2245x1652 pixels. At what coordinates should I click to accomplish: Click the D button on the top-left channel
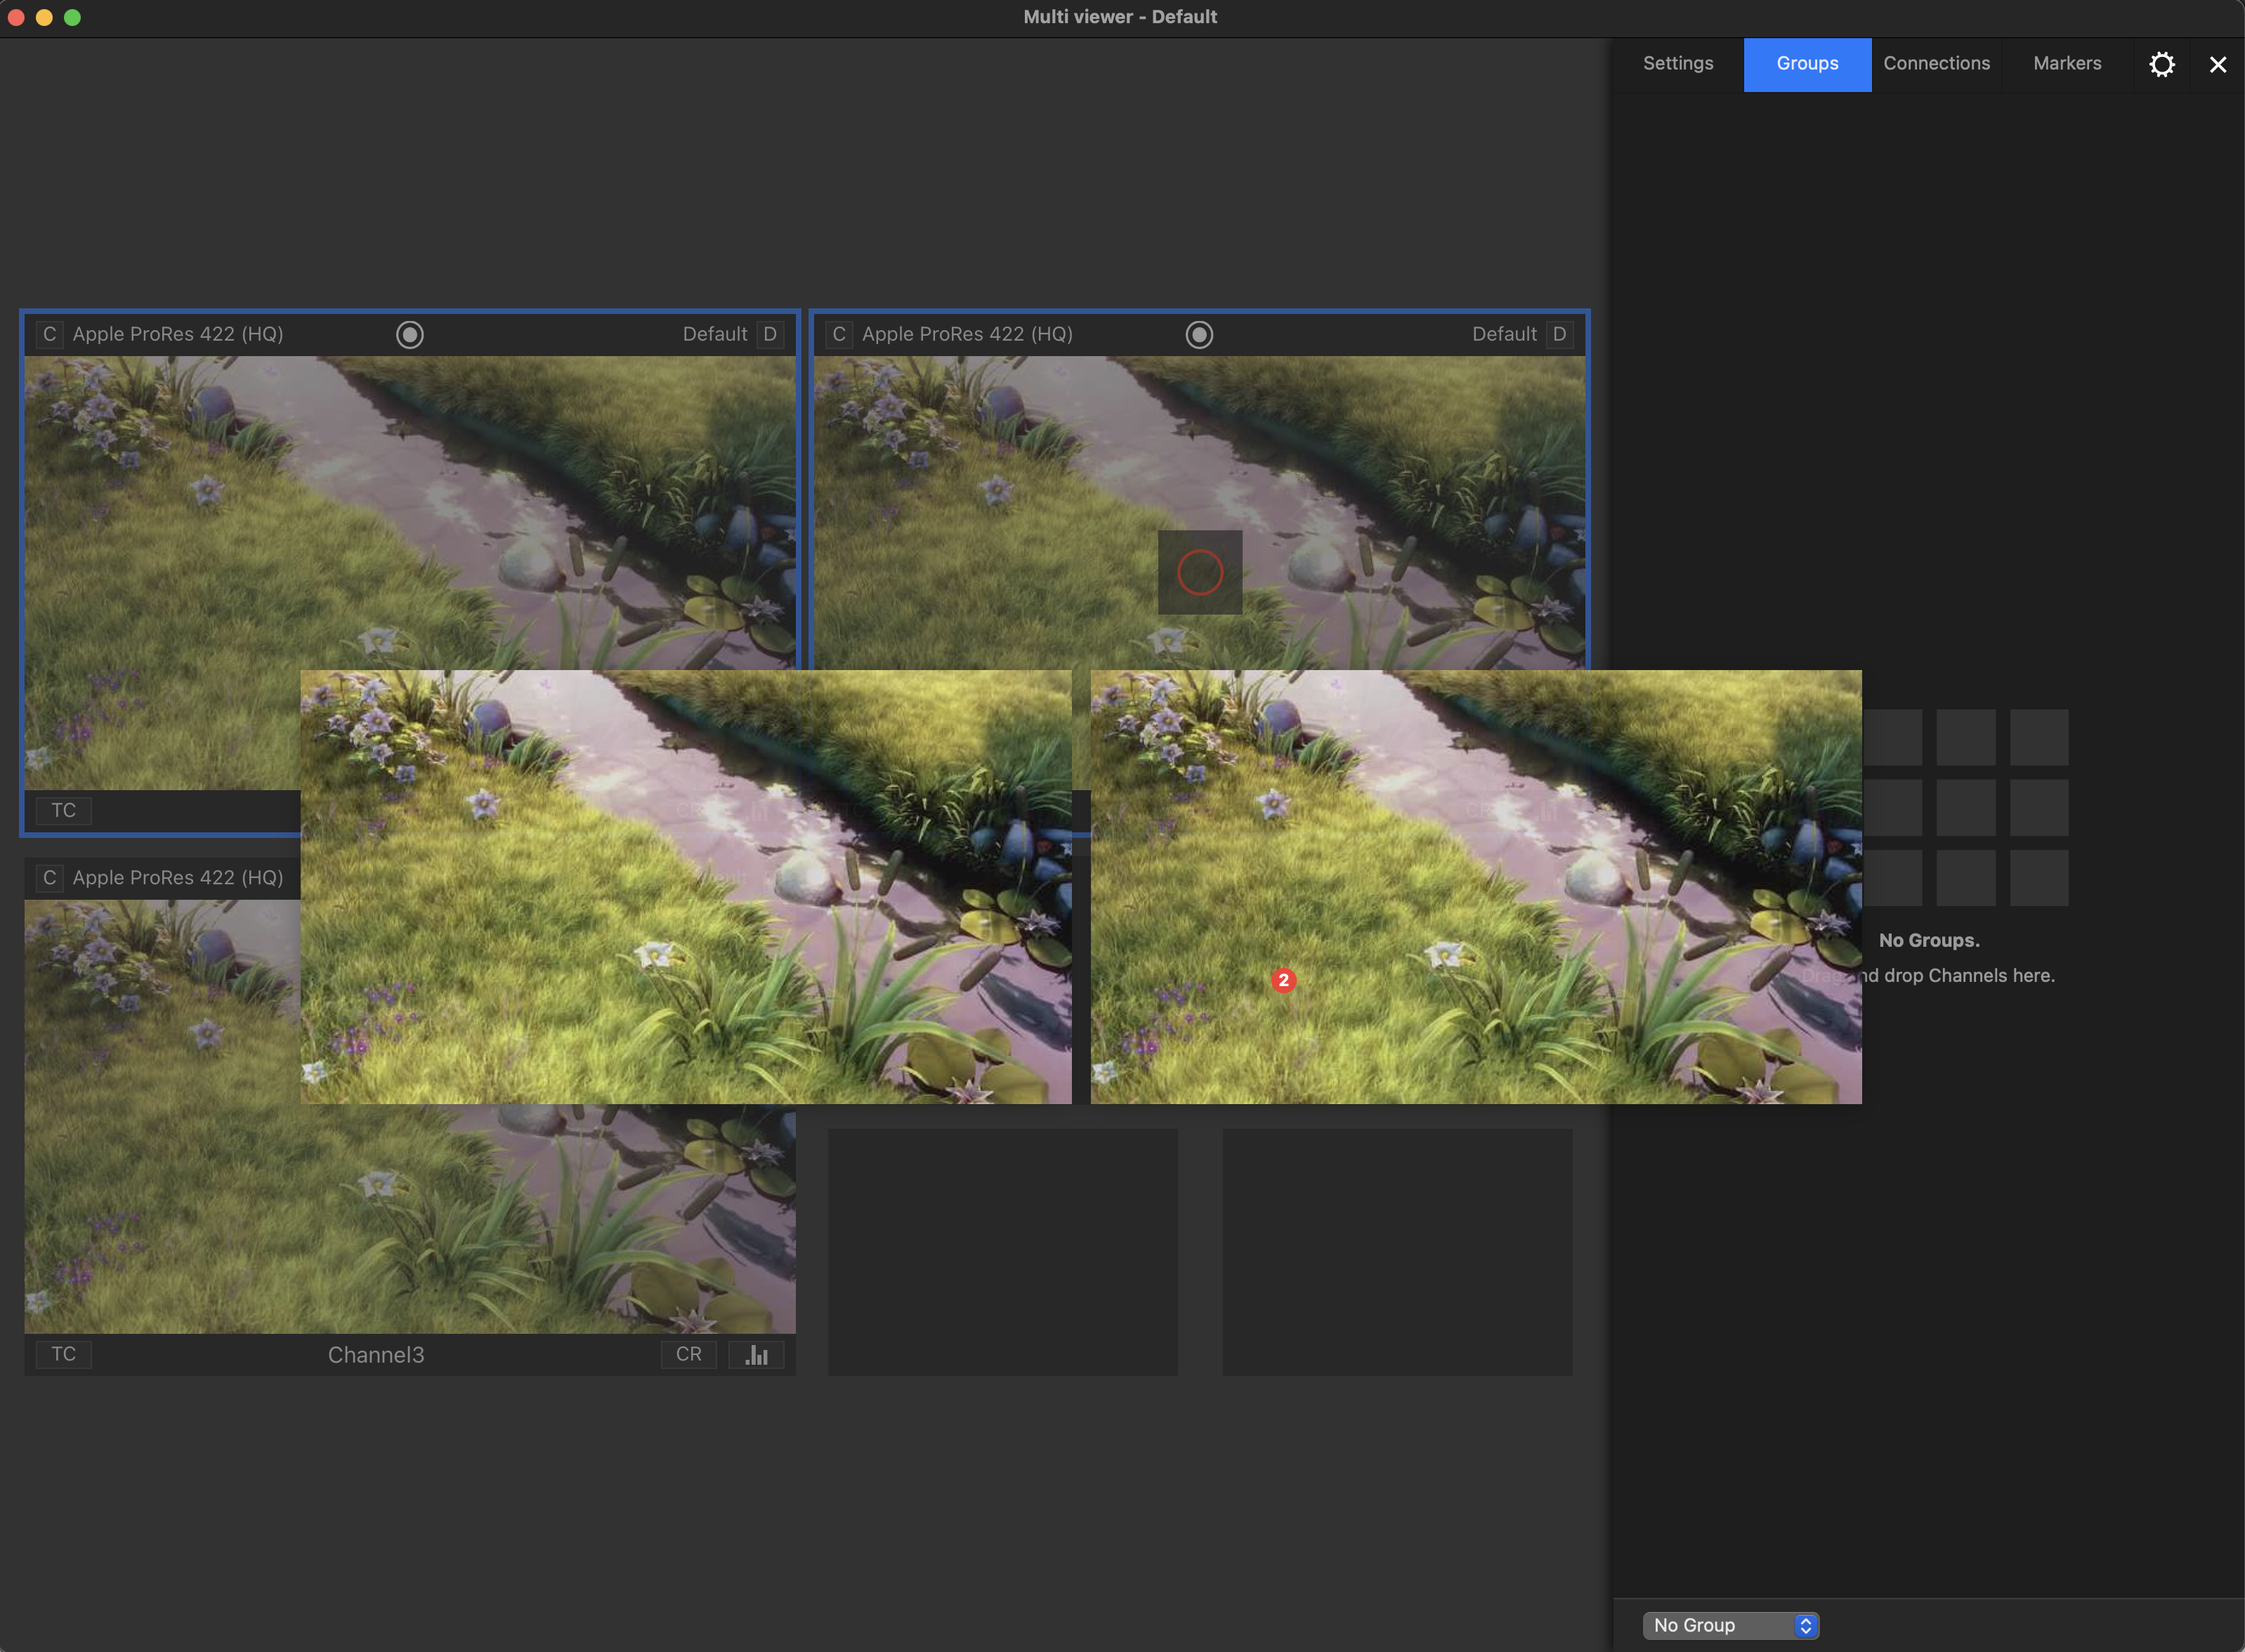point(770,334)
